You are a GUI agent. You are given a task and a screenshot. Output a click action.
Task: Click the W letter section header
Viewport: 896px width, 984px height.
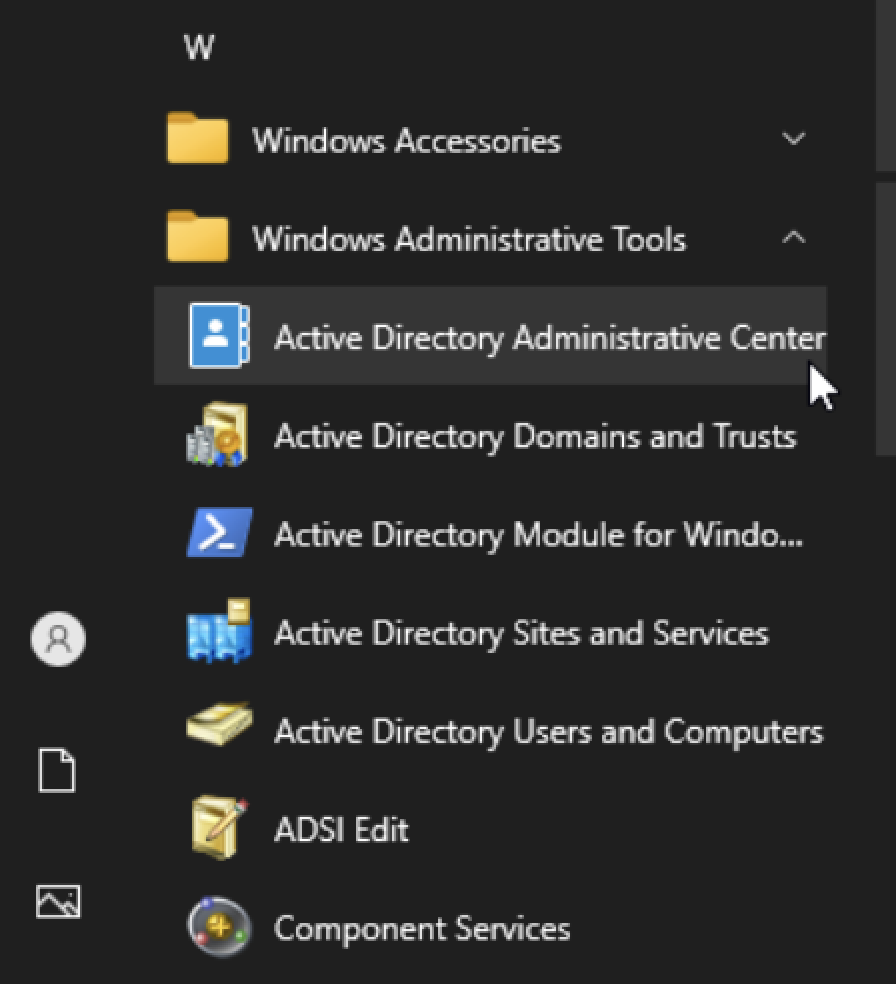(x=199, y=47)
